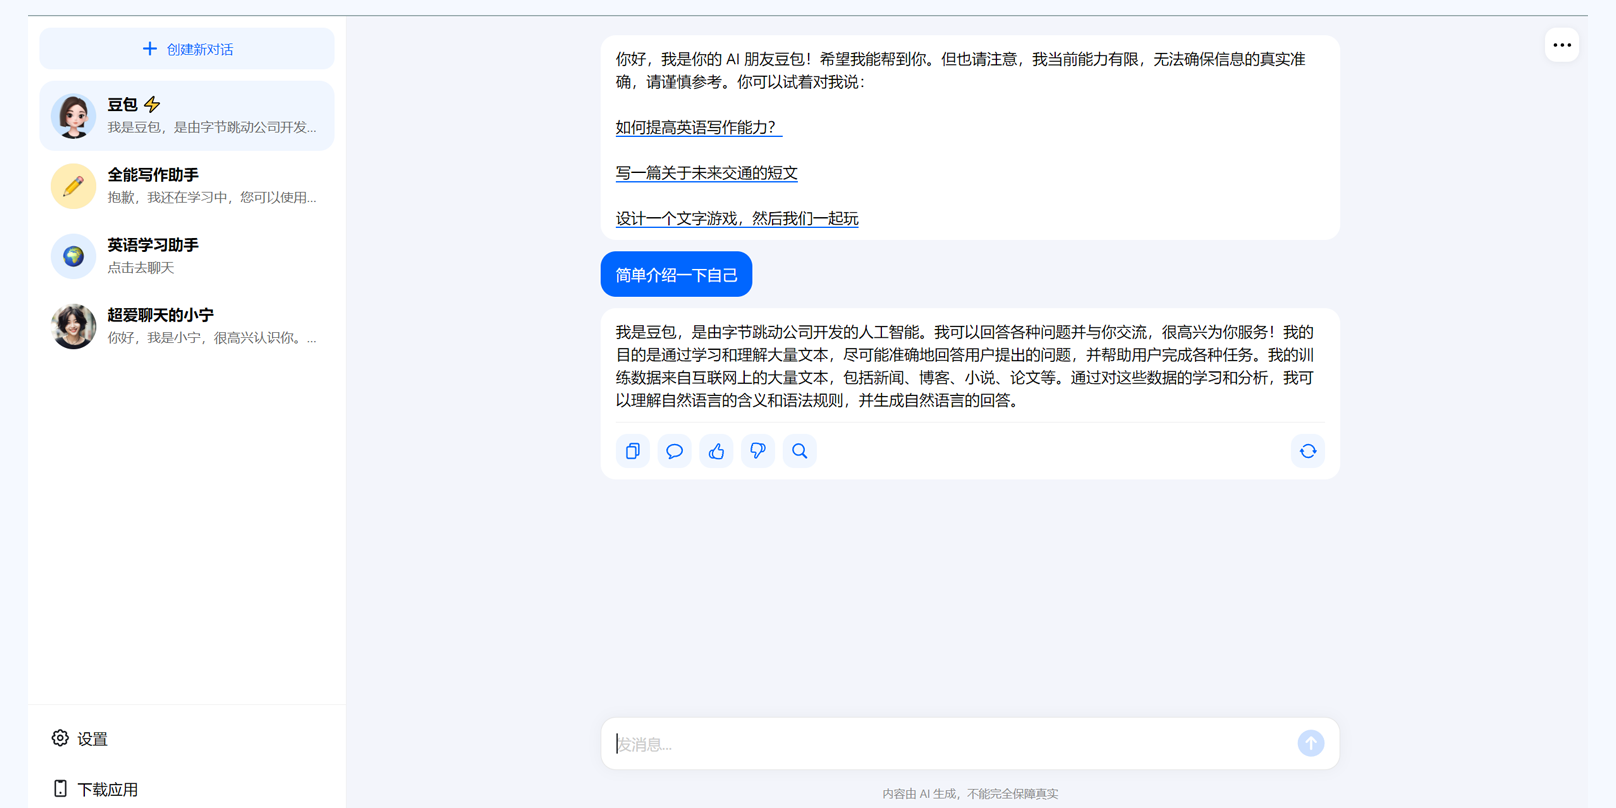
Task: Regenerate the AI response
Action: pyautogui.click(x=1307, y=451)
